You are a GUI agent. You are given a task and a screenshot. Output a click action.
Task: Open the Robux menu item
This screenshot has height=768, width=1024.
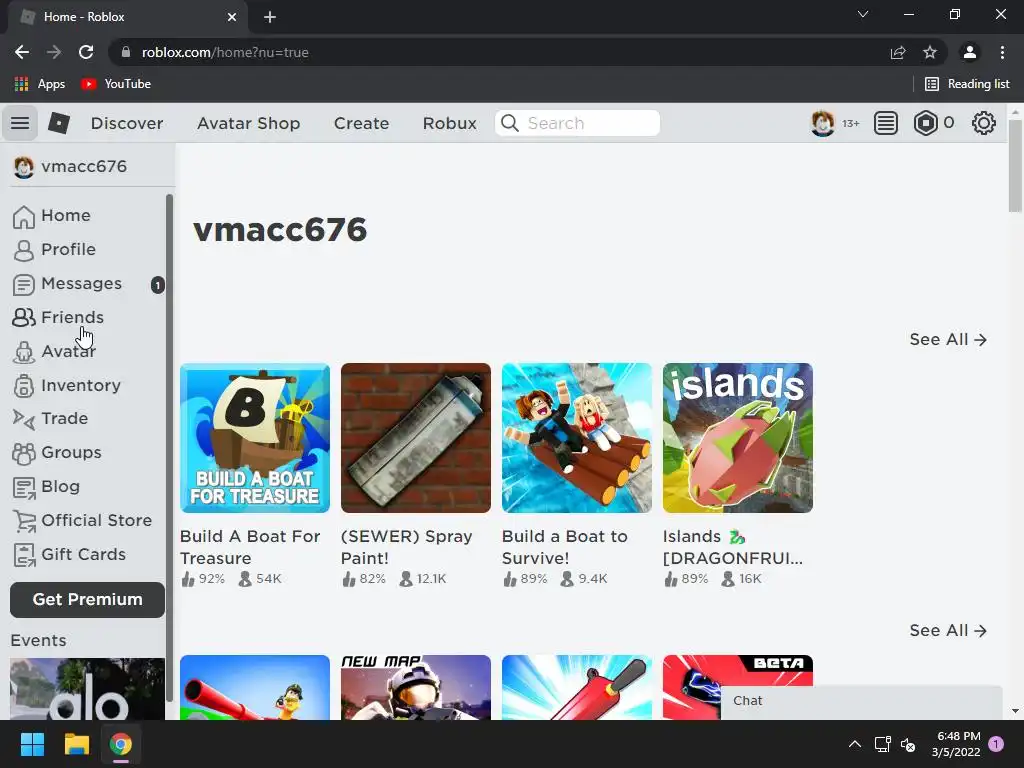coord(449,123)
